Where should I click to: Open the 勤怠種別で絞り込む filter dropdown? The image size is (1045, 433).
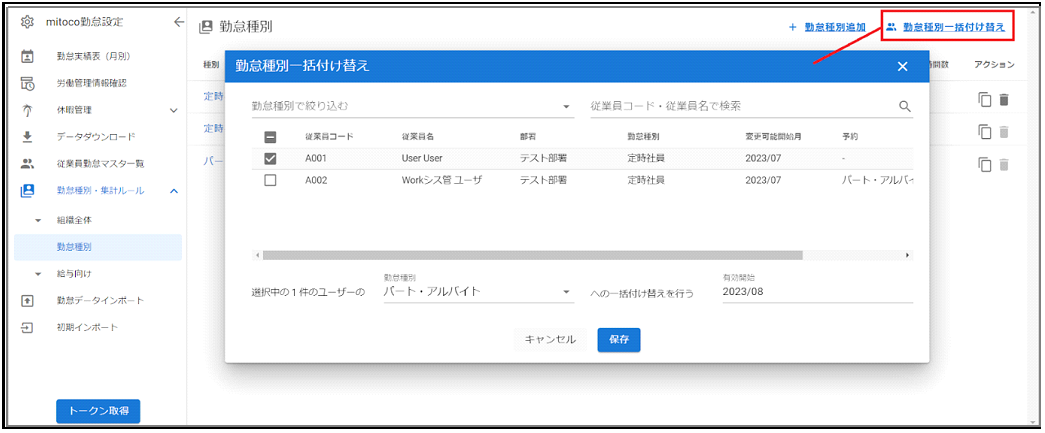(x=412, y=106)
